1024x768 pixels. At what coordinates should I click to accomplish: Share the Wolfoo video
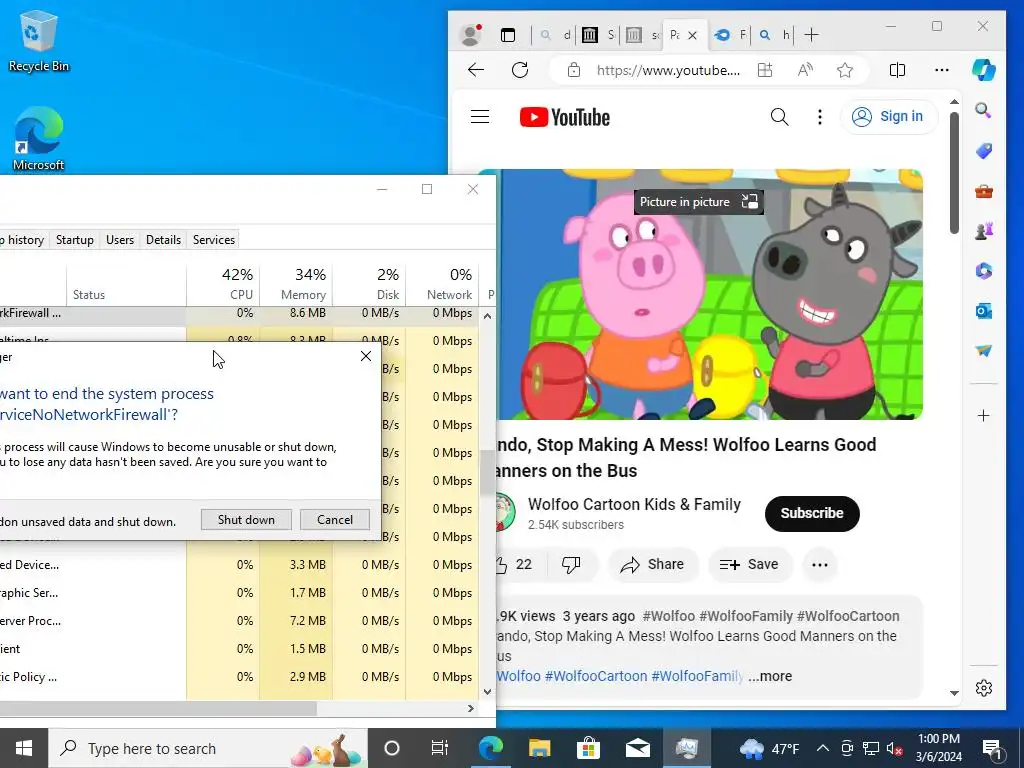click(x=653, y=564)
